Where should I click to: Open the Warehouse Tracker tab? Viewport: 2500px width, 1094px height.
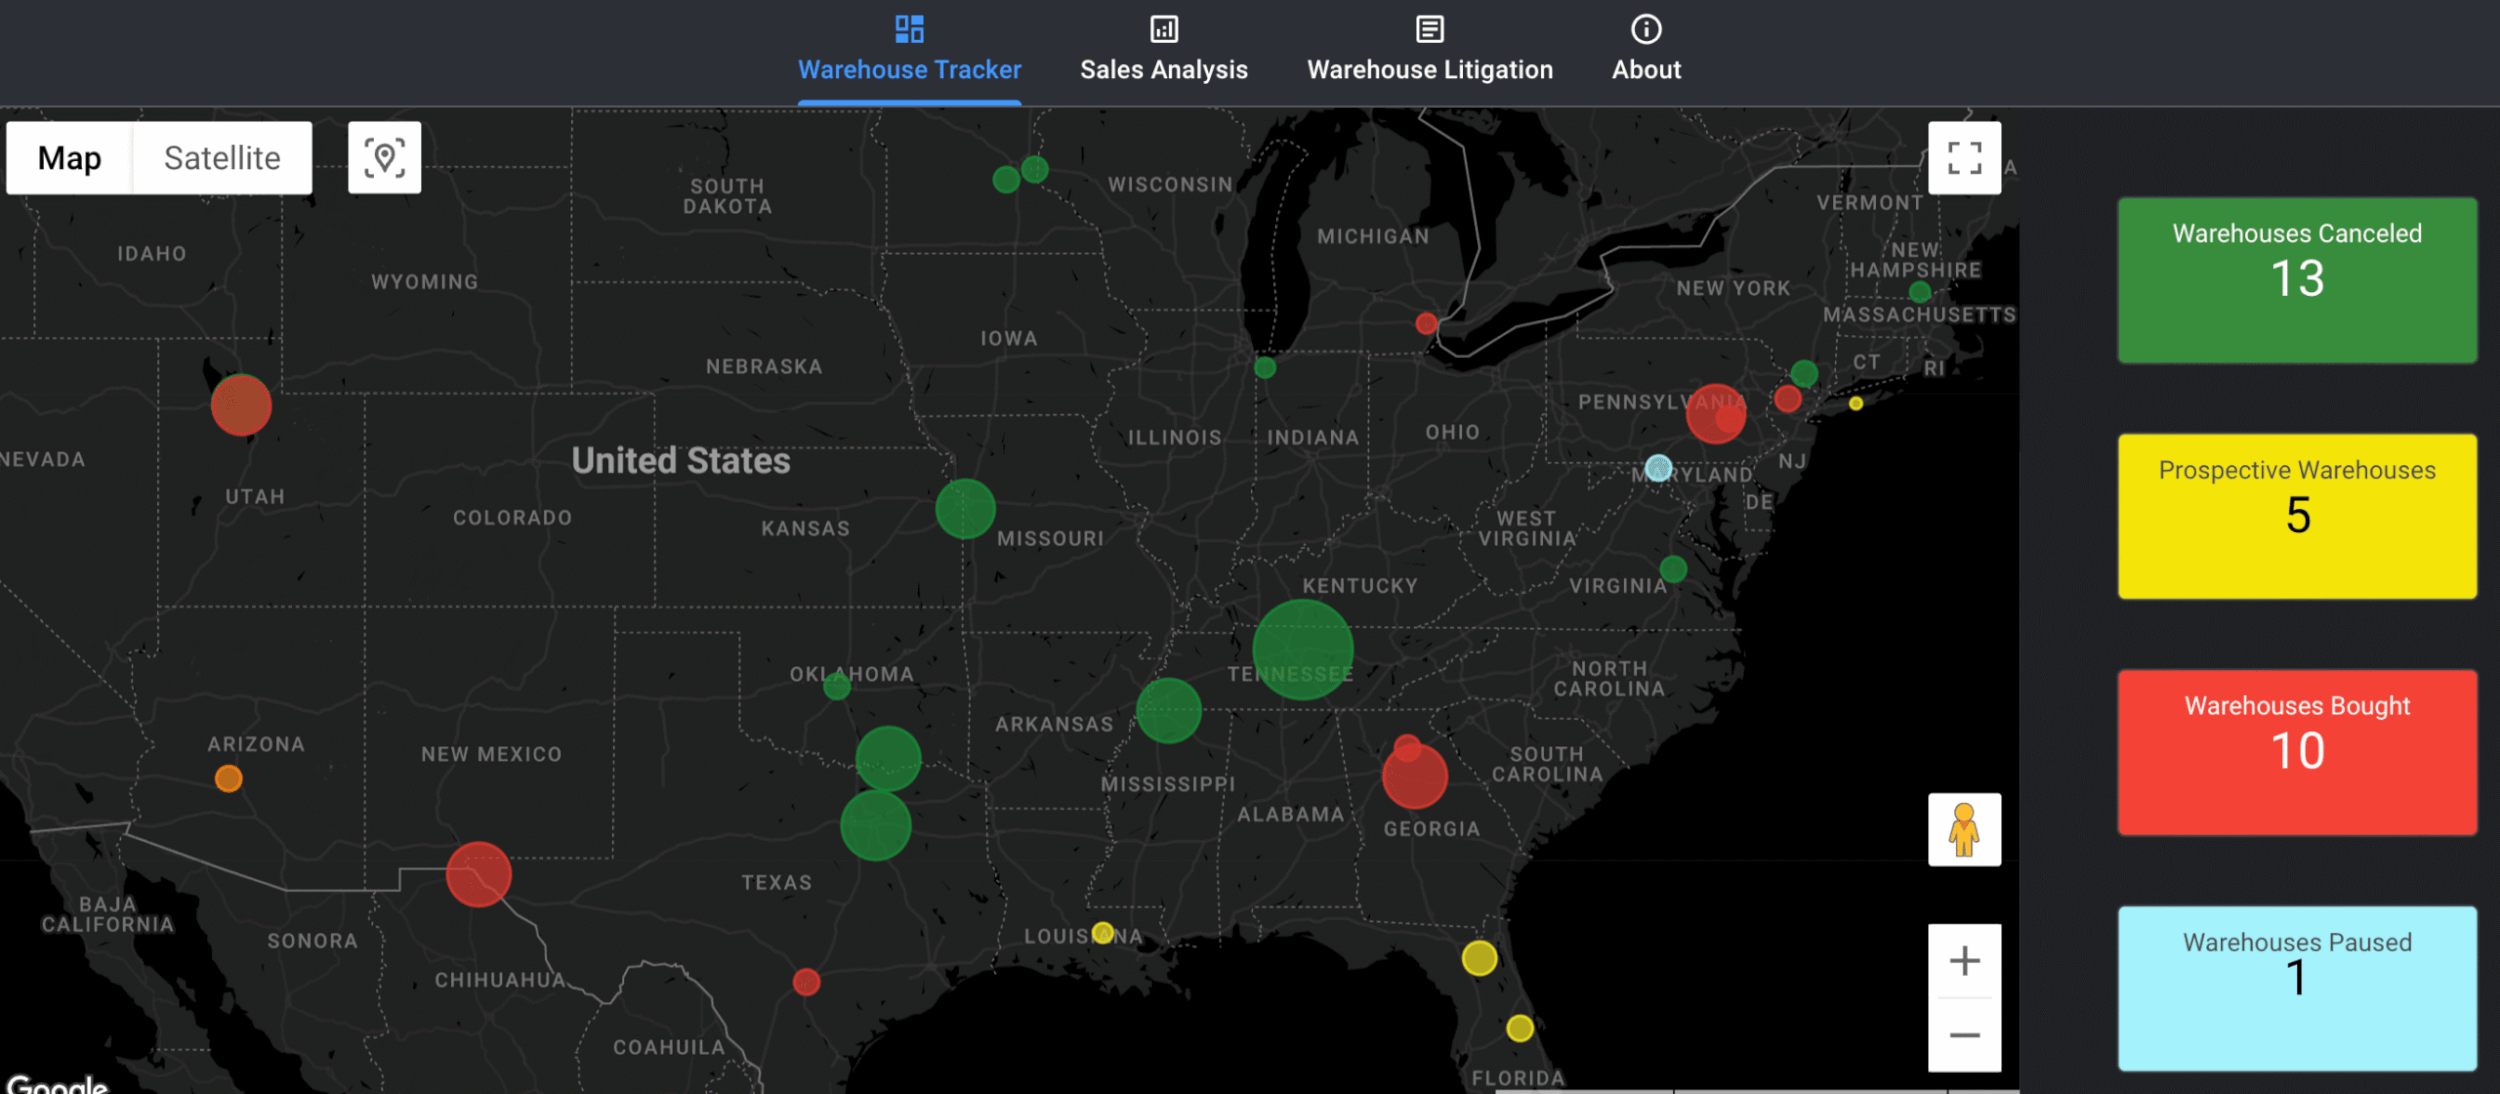coord(909,50)
